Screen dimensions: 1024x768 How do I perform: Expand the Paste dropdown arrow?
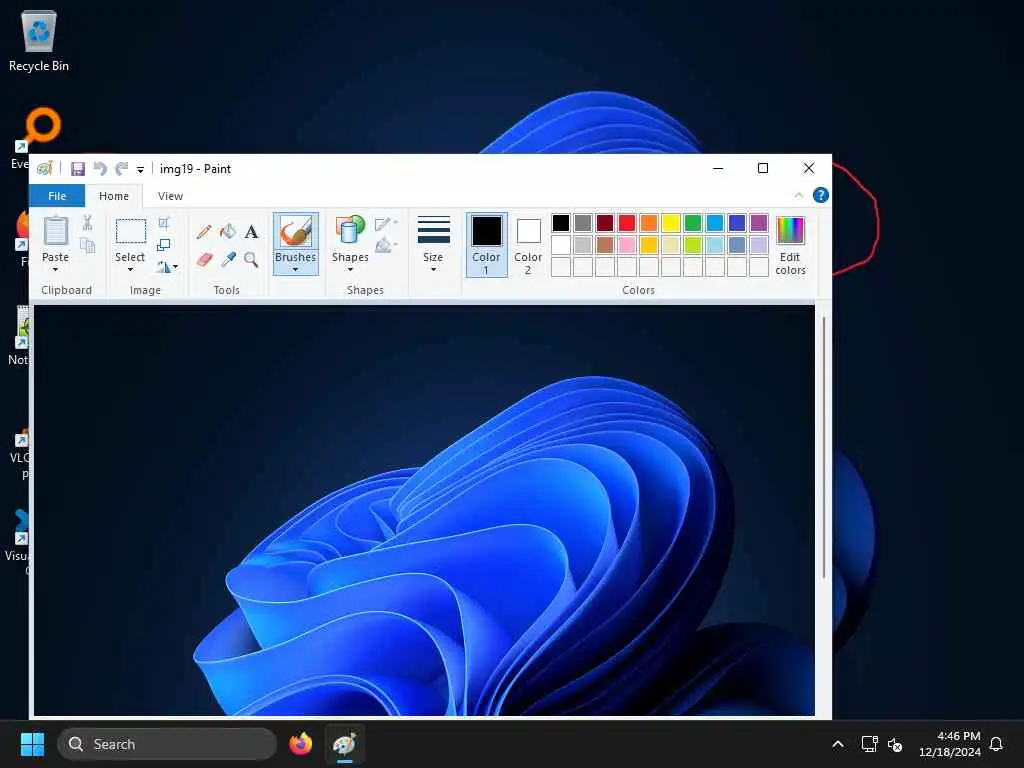coord(56,269)
